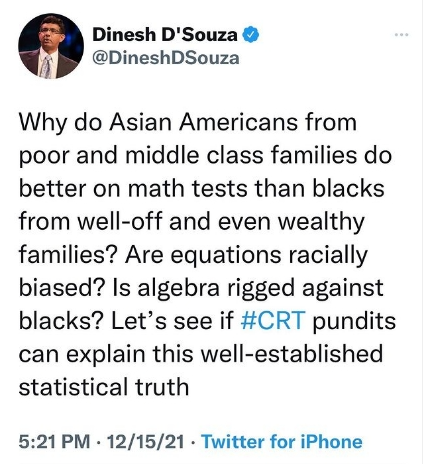
Task: Open the three-dot more options menu
Action: (401, 34)
